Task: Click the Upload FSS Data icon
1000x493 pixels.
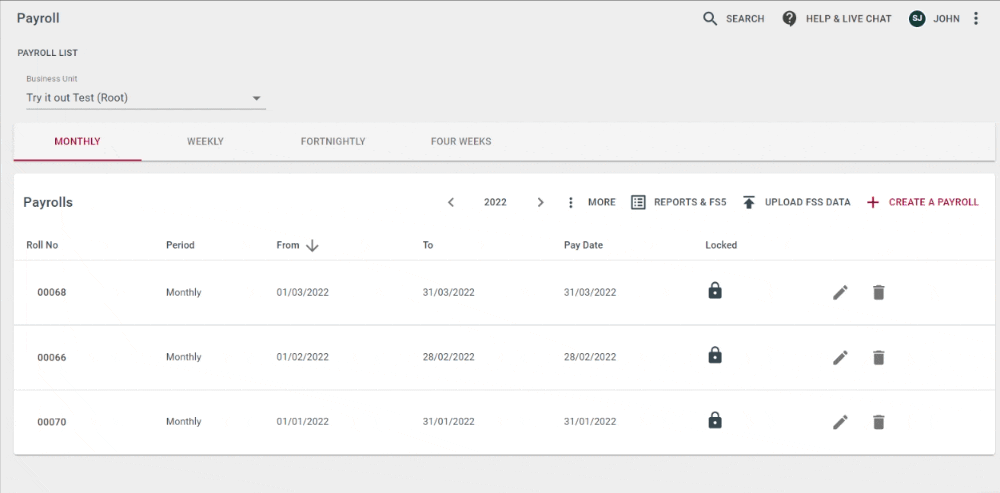Action: [x=749, y=202]
